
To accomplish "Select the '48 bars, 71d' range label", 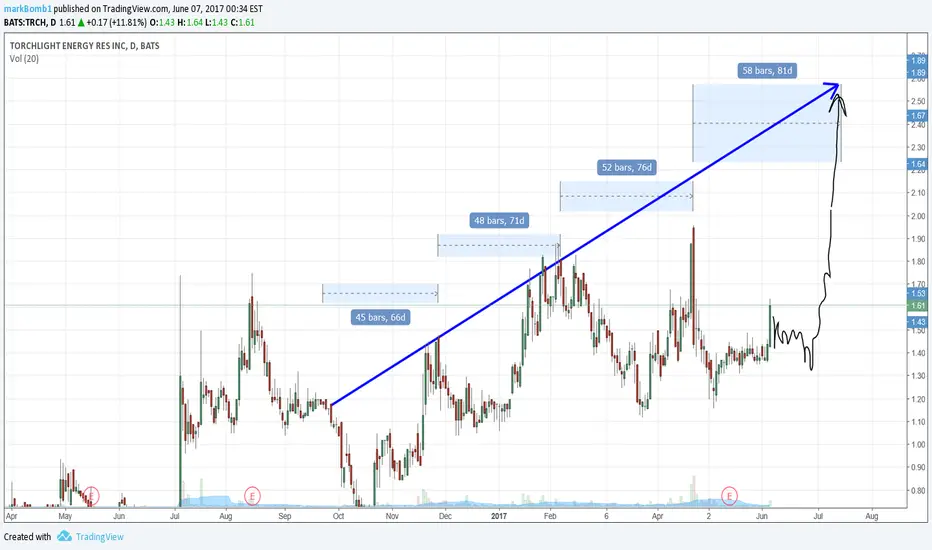I will 499,221.
